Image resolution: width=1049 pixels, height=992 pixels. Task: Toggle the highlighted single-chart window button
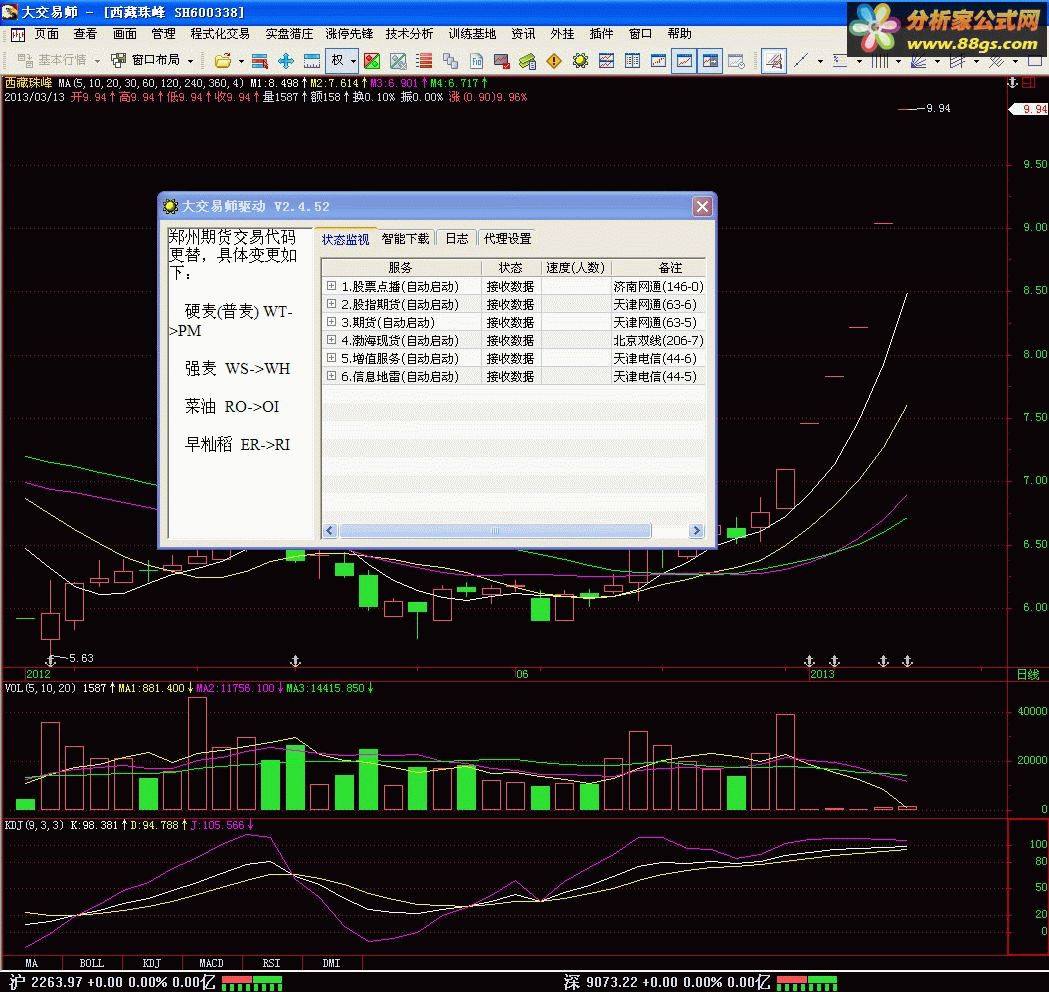click(x=684, y=61)
